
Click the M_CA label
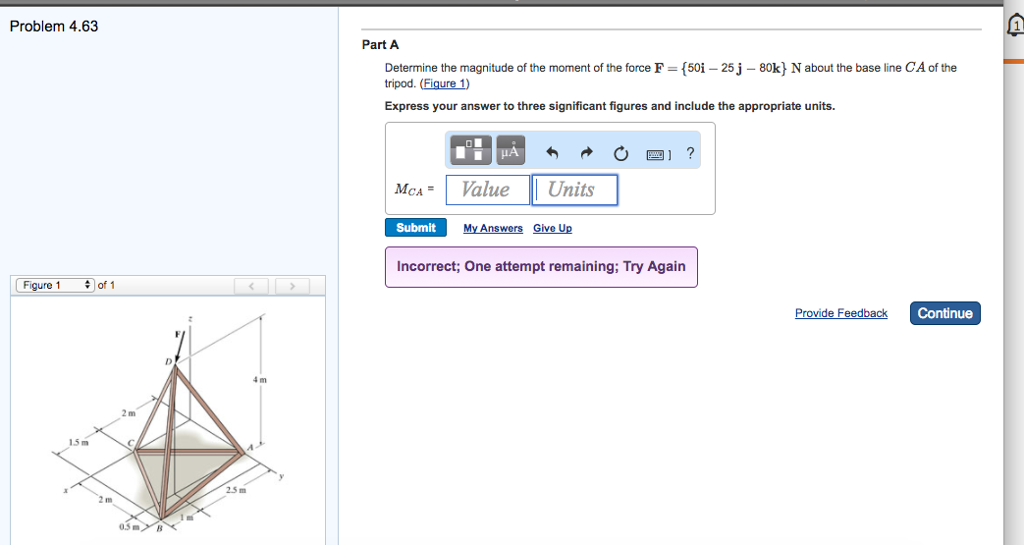coord(414,190)
